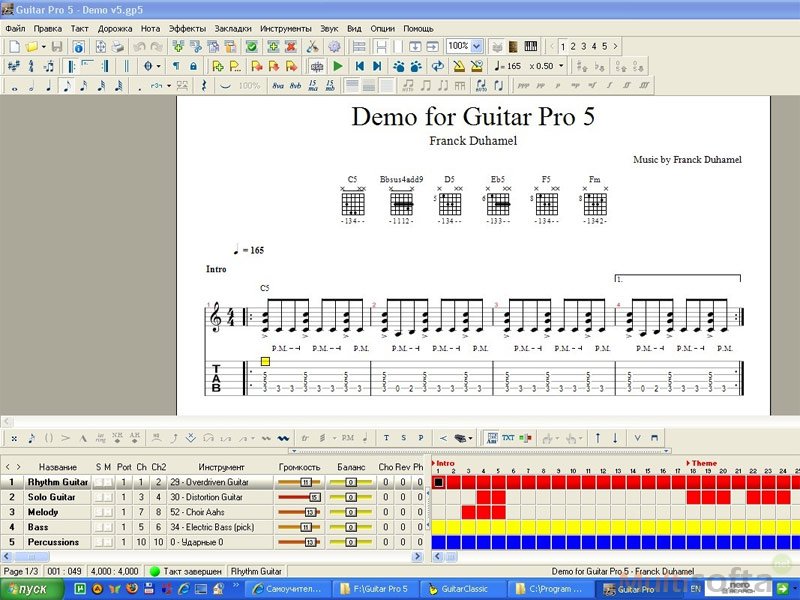Click the green checkmark bar-check icon

pyautogui.click(x=252, y=47)
